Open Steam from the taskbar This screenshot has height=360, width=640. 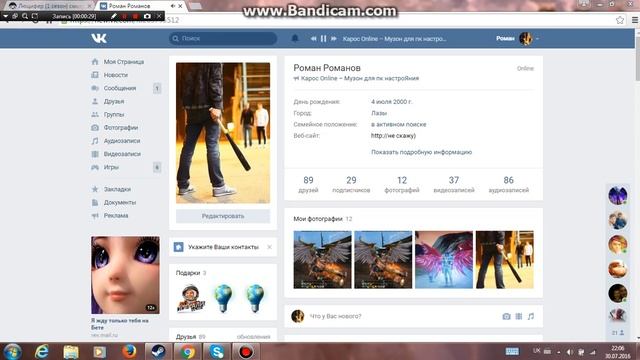click(x=158, y=351)
